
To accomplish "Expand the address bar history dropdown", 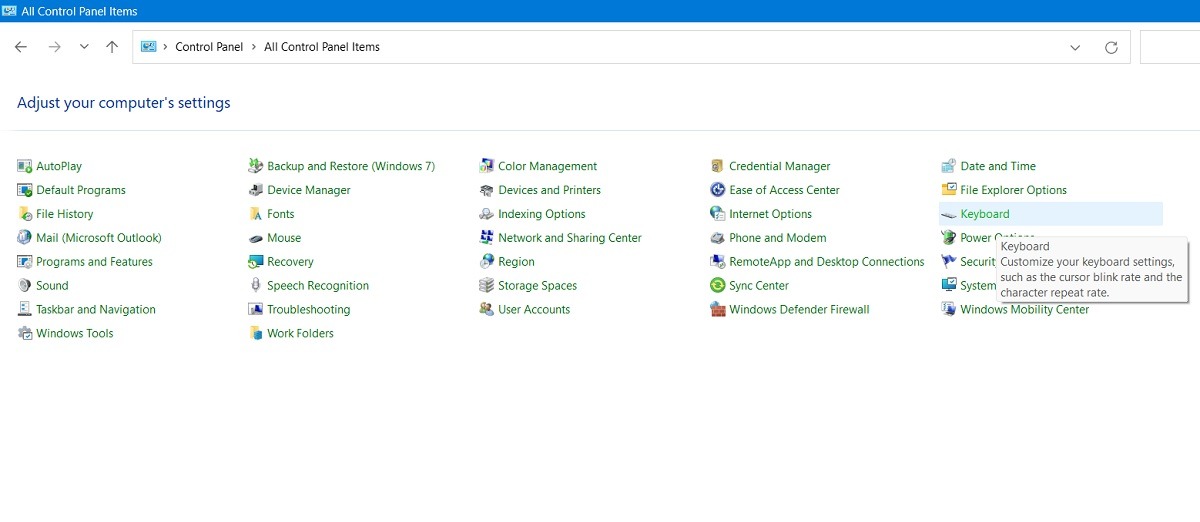I will tap(1075, 47).
